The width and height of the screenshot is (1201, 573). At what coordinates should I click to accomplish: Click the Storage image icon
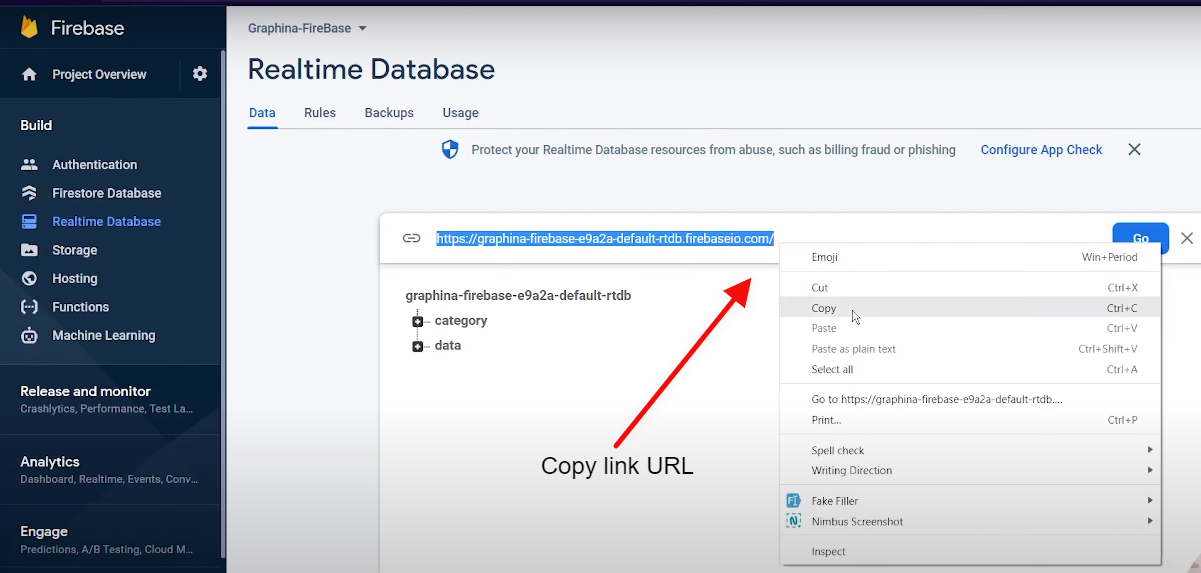pos(29,250)
